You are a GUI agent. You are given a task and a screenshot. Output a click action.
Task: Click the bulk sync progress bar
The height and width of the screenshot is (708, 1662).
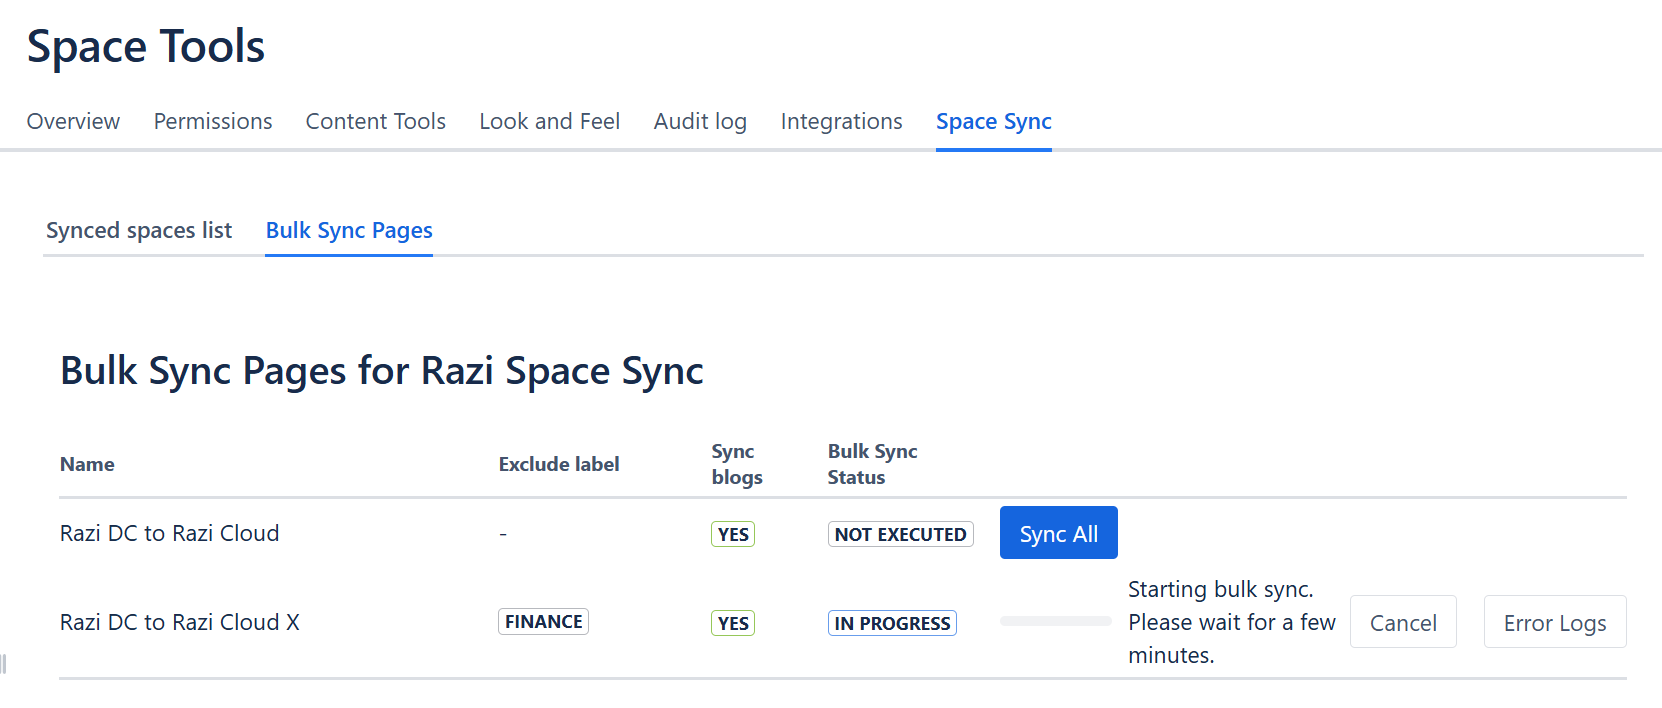[x=1056, y=621]
